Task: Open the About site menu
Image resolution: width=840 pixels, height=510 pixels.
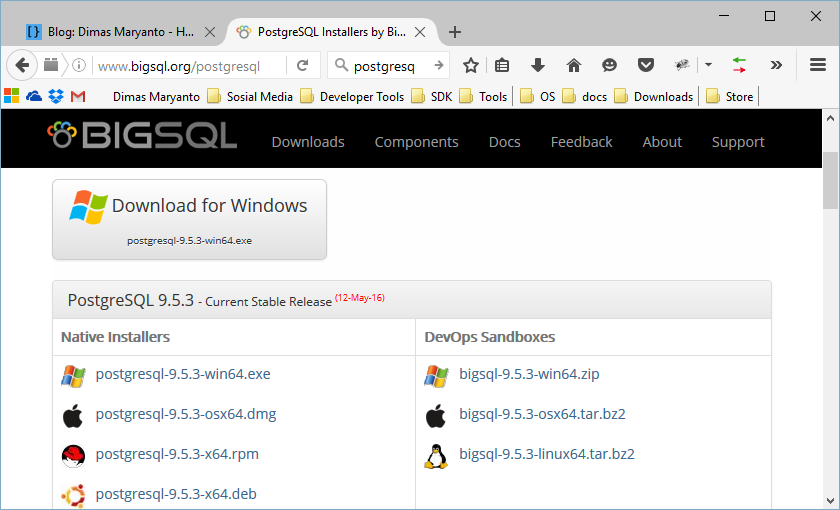Action: 662,142
